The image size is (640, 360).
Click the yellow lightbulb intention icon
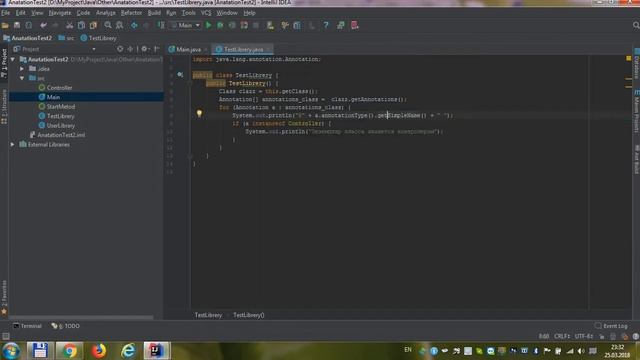click(x=199, y=113)
